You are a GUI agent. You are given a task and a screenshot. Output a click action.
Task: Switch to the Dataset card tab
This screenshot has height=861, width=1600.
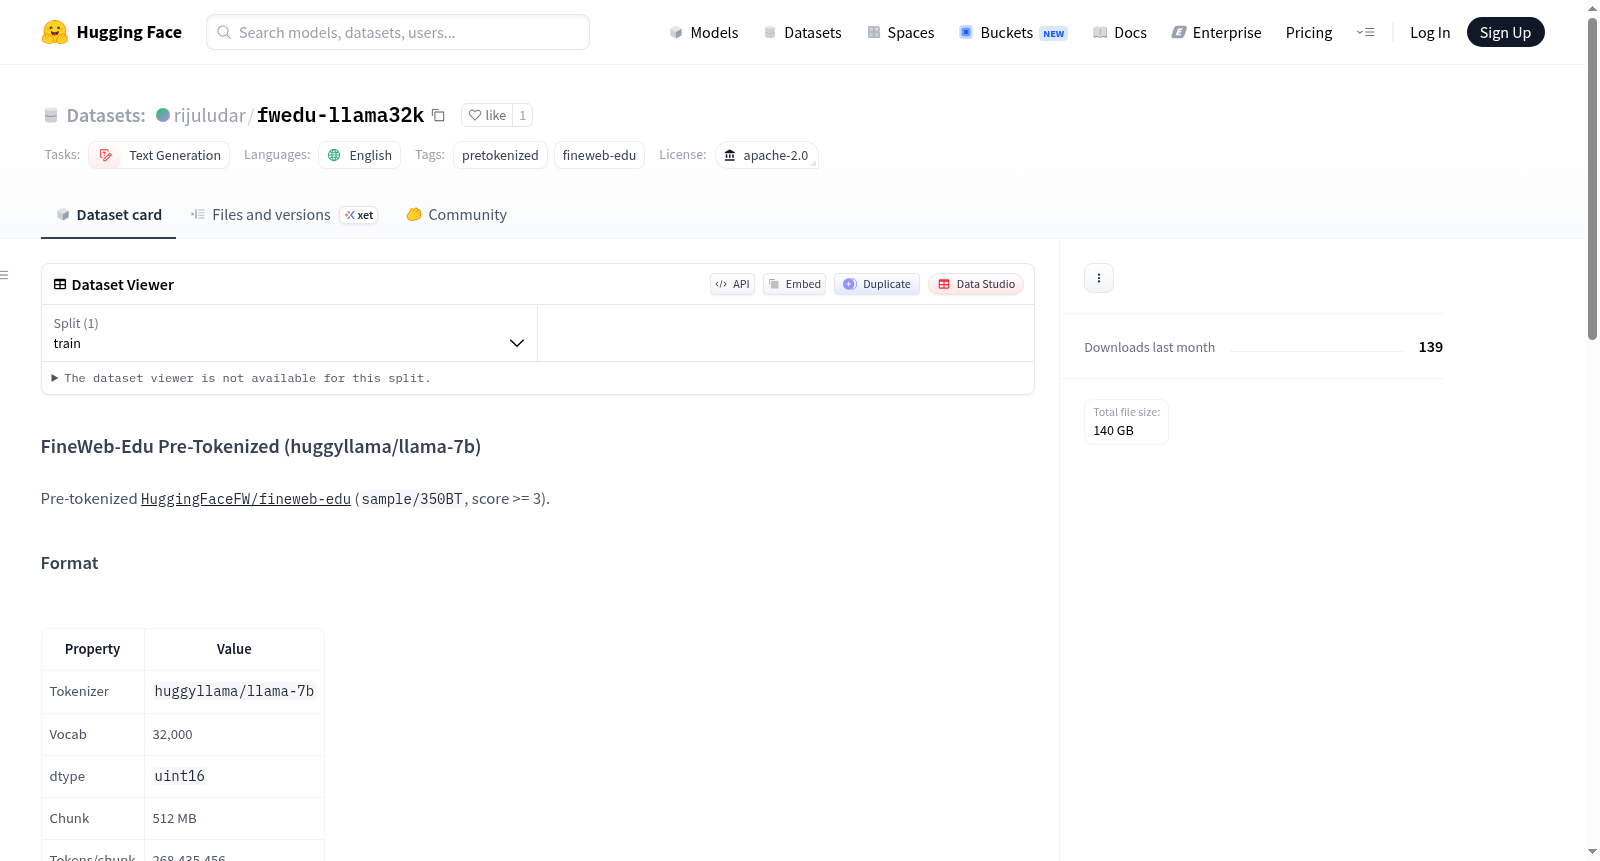coord(108,215)
